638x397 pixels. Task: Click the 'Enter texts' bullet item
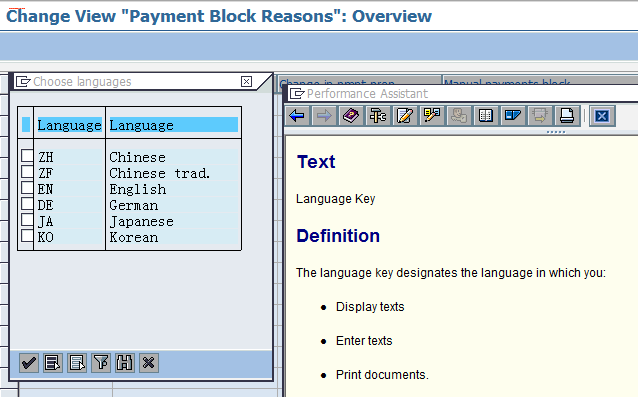click(x=364, y=340)
